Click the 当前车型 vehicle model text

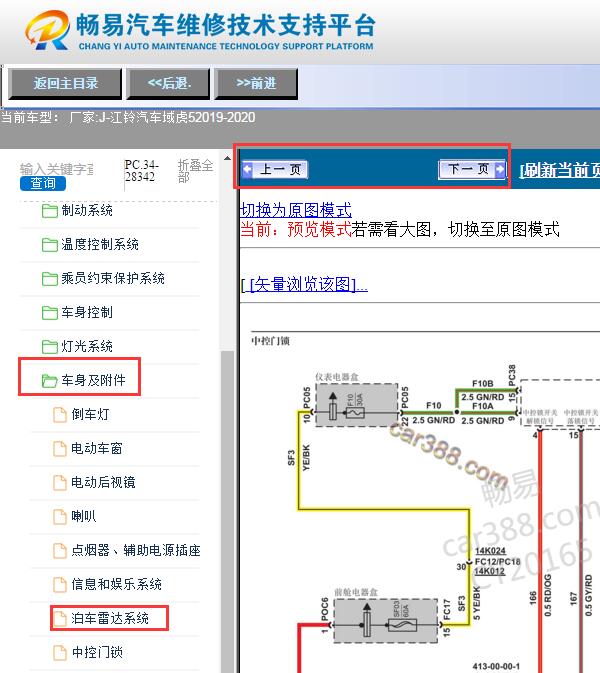point(128,117)
